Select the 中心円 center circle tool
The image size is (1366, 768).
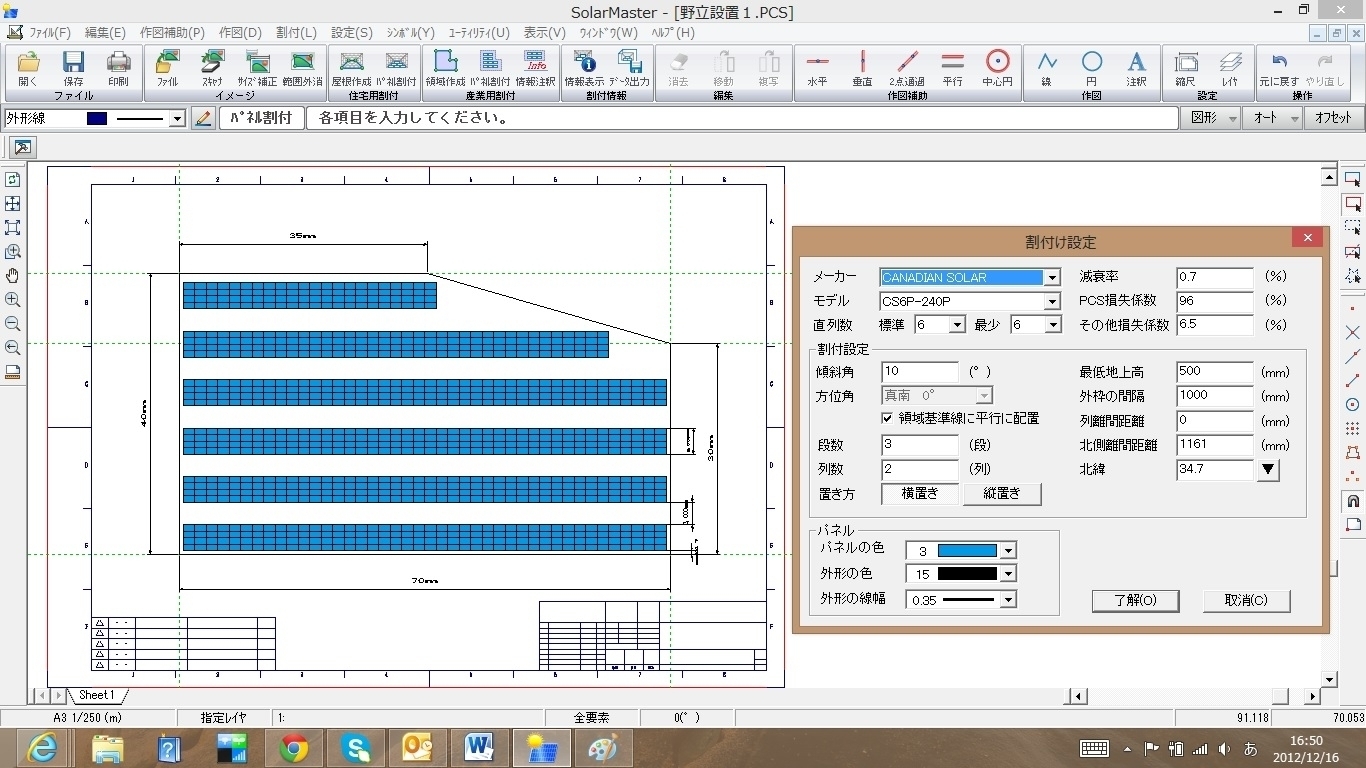tap(997, 67)
